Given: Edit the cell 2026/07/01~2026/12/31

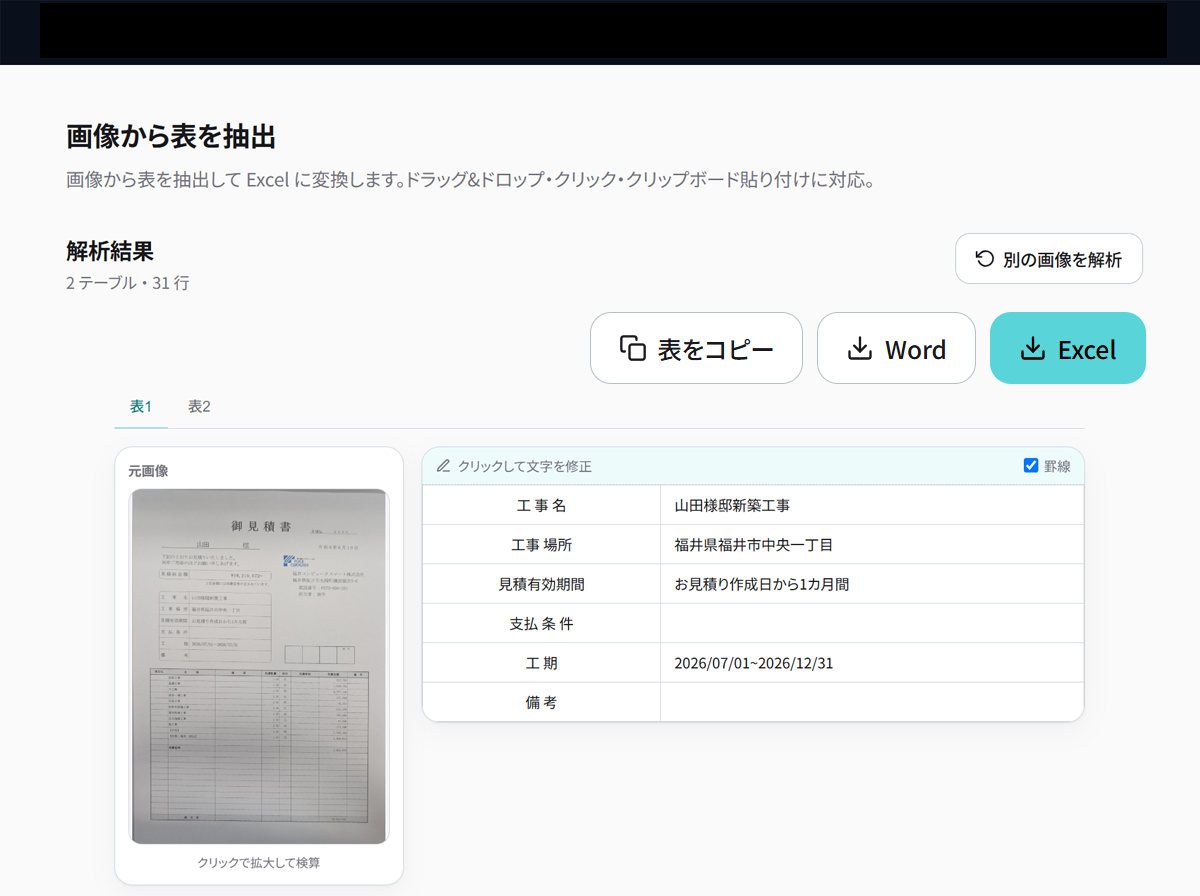Looking at the screenshot, I should coord(872,663).
